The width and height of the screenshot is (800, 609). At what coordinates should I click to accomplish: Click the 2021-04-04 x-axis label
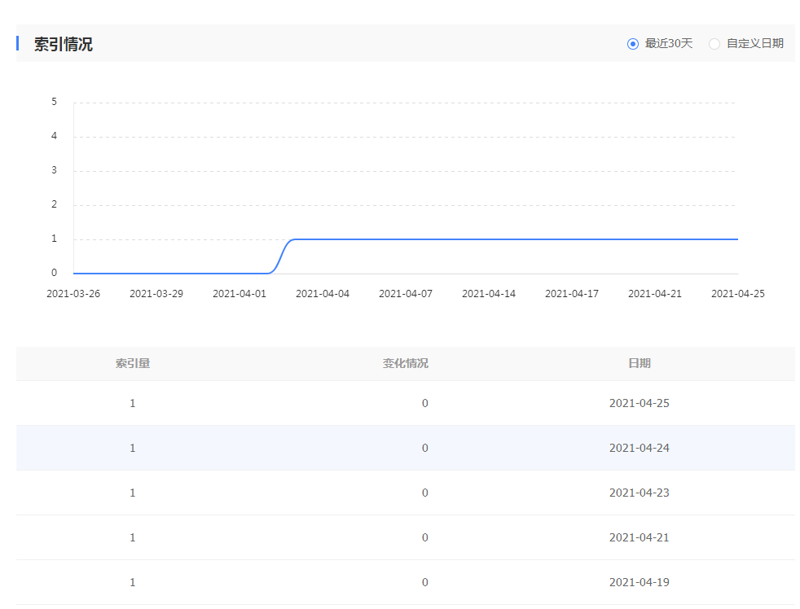click(322, 294)
